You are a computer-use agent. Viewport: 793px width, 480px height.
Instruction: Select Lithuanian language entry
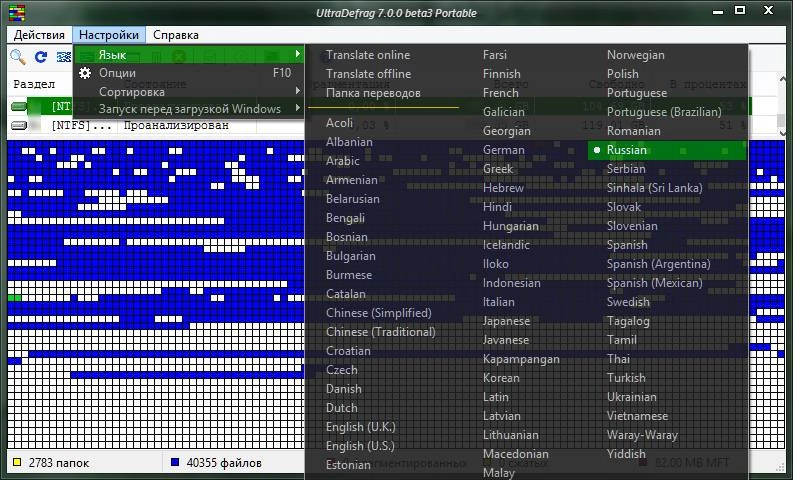coord(511,435)
